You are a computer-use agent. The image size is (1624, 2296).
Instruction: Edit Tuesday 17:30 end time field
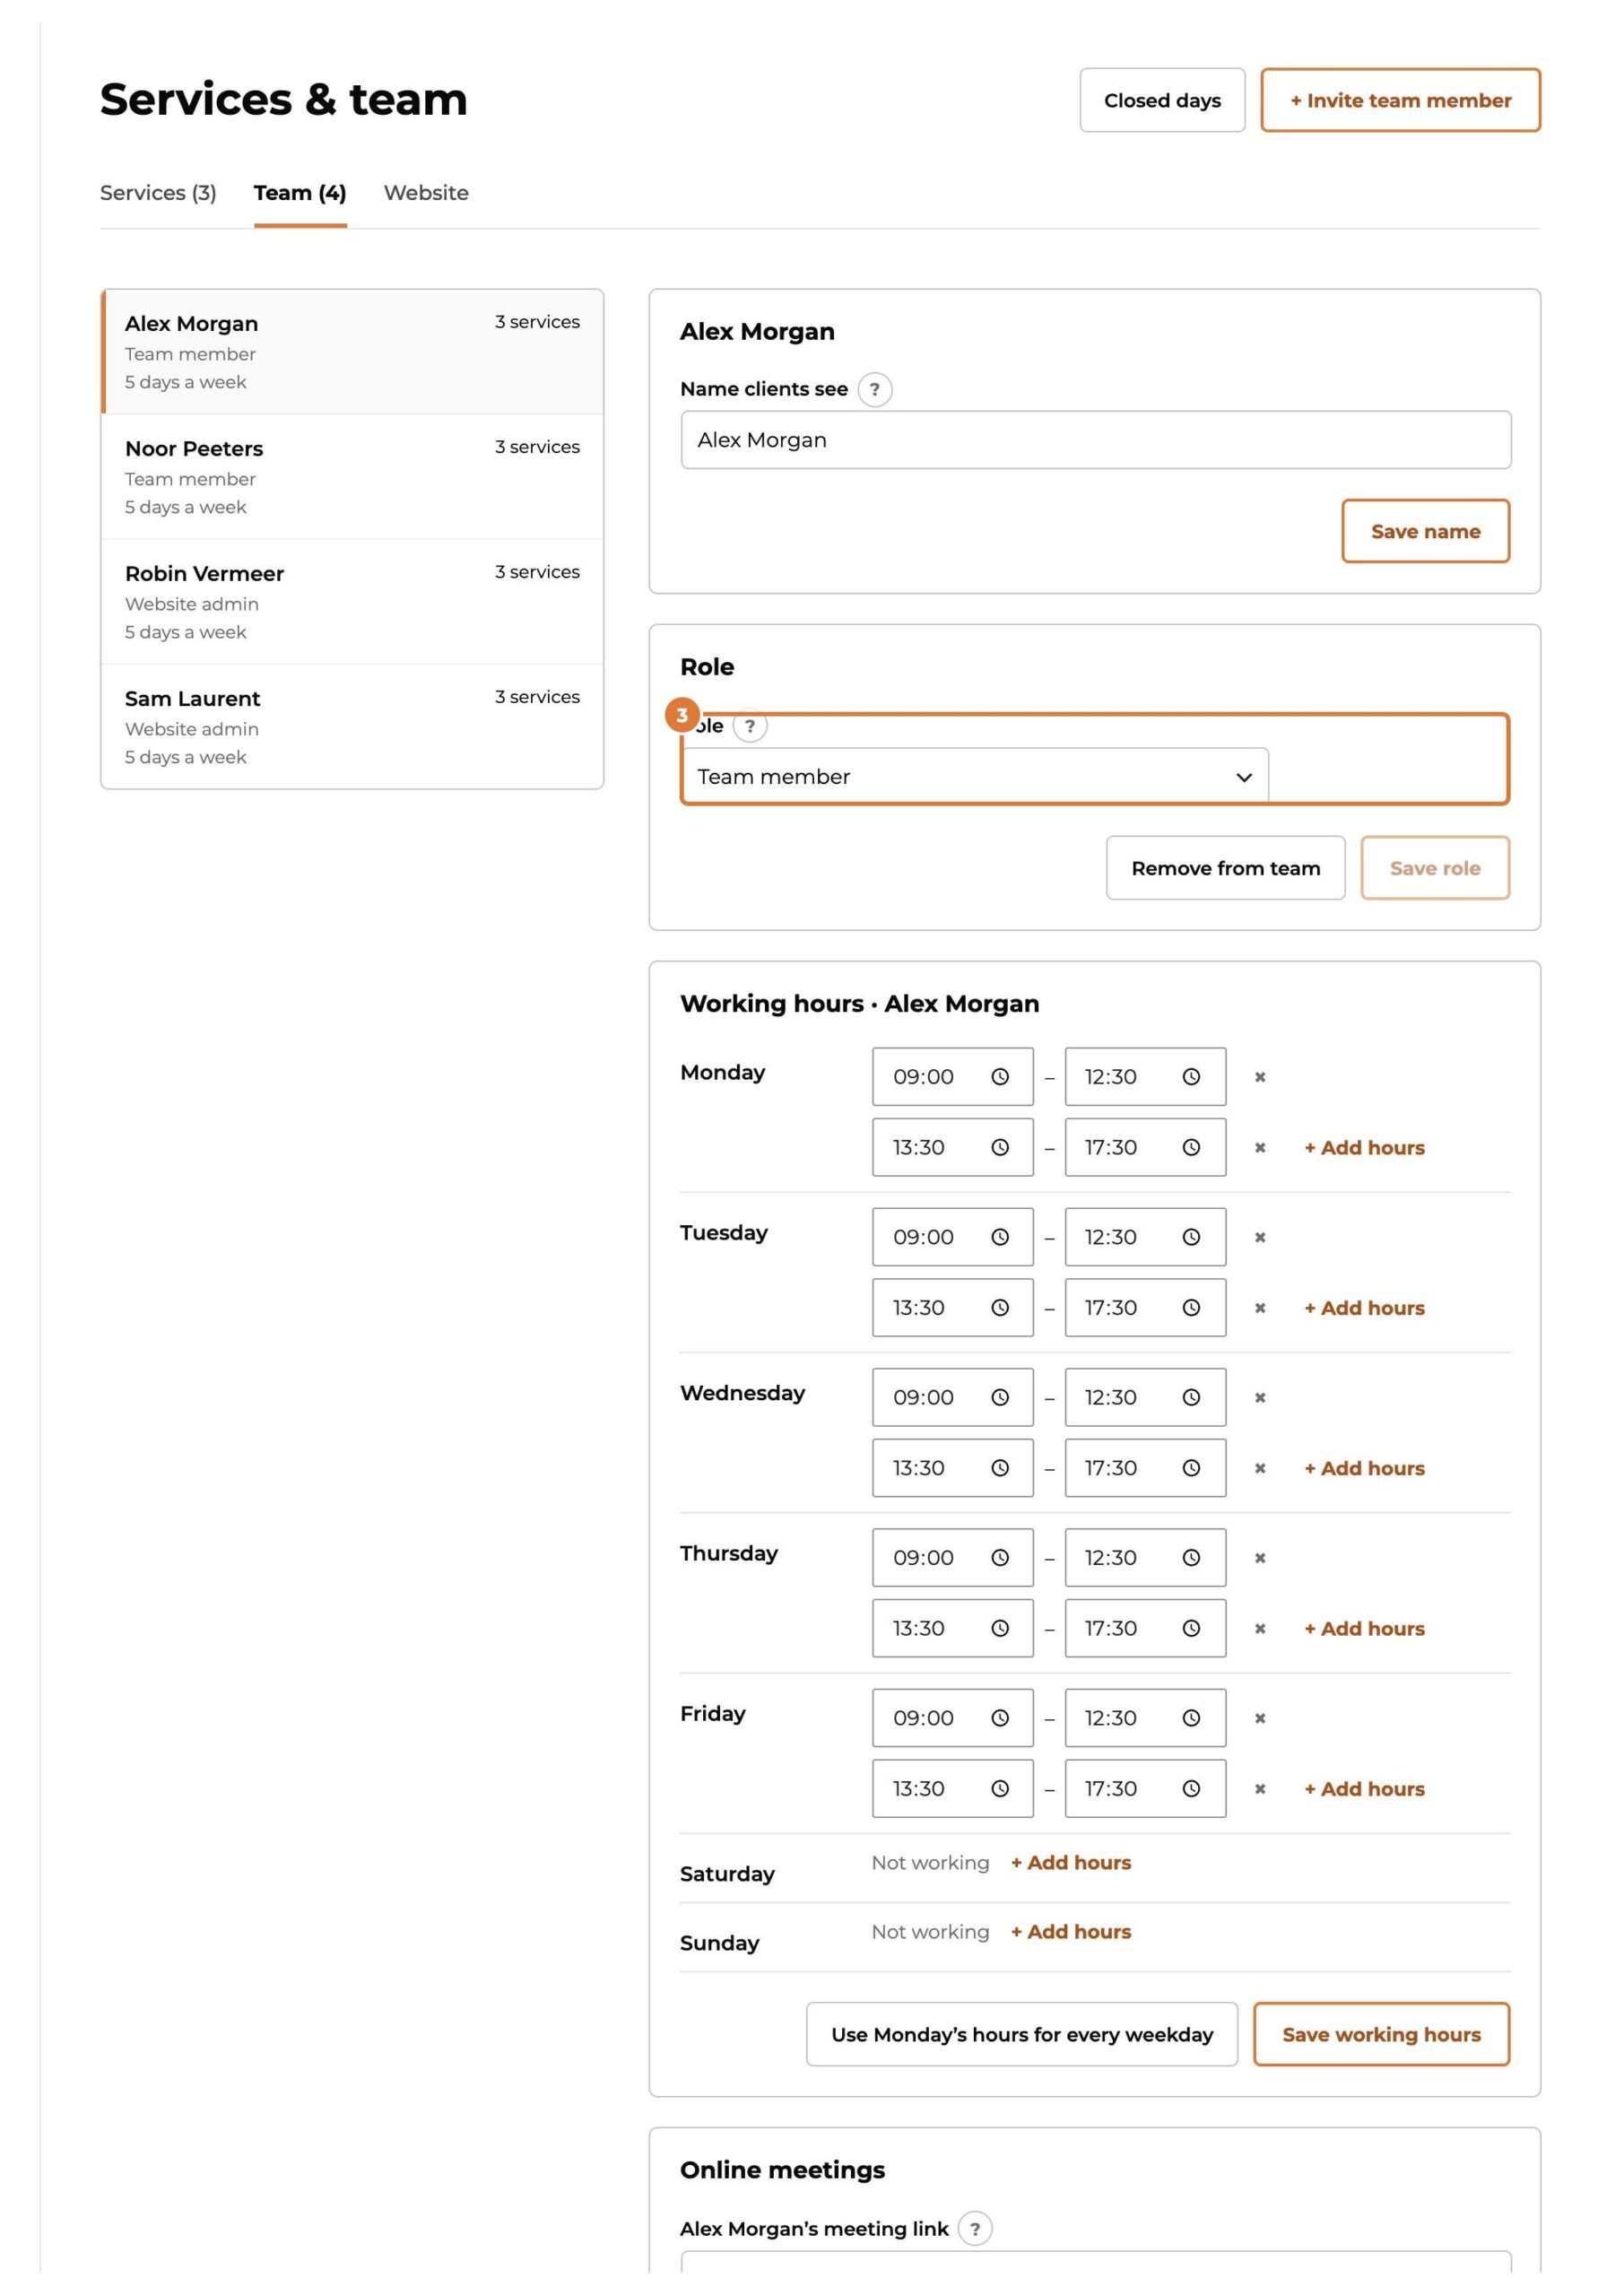click(x=1145, y=1308)
